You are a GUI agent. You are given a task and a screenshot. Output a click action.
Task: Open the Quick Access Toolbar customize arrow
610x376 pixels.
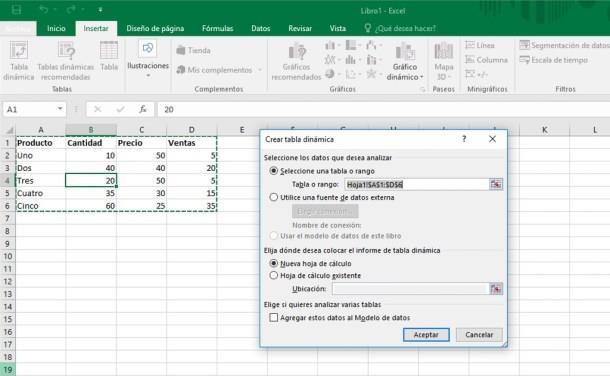click(x=100, y=10)
